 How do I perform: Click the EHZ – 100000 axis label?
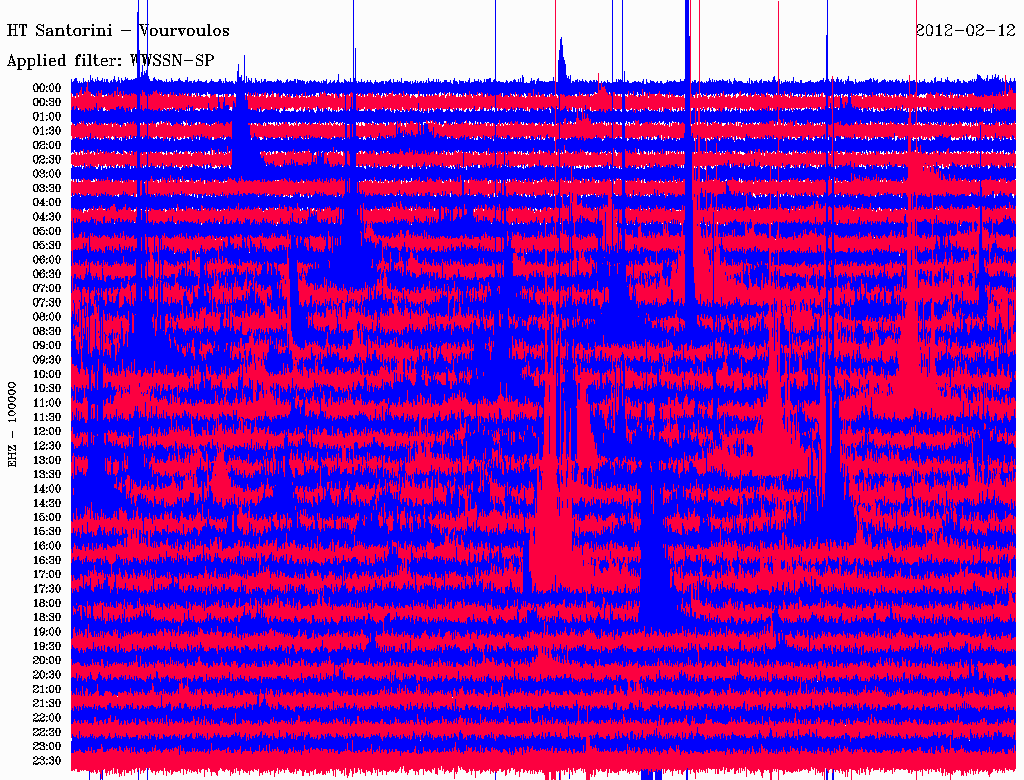click(x=12, y=424)
